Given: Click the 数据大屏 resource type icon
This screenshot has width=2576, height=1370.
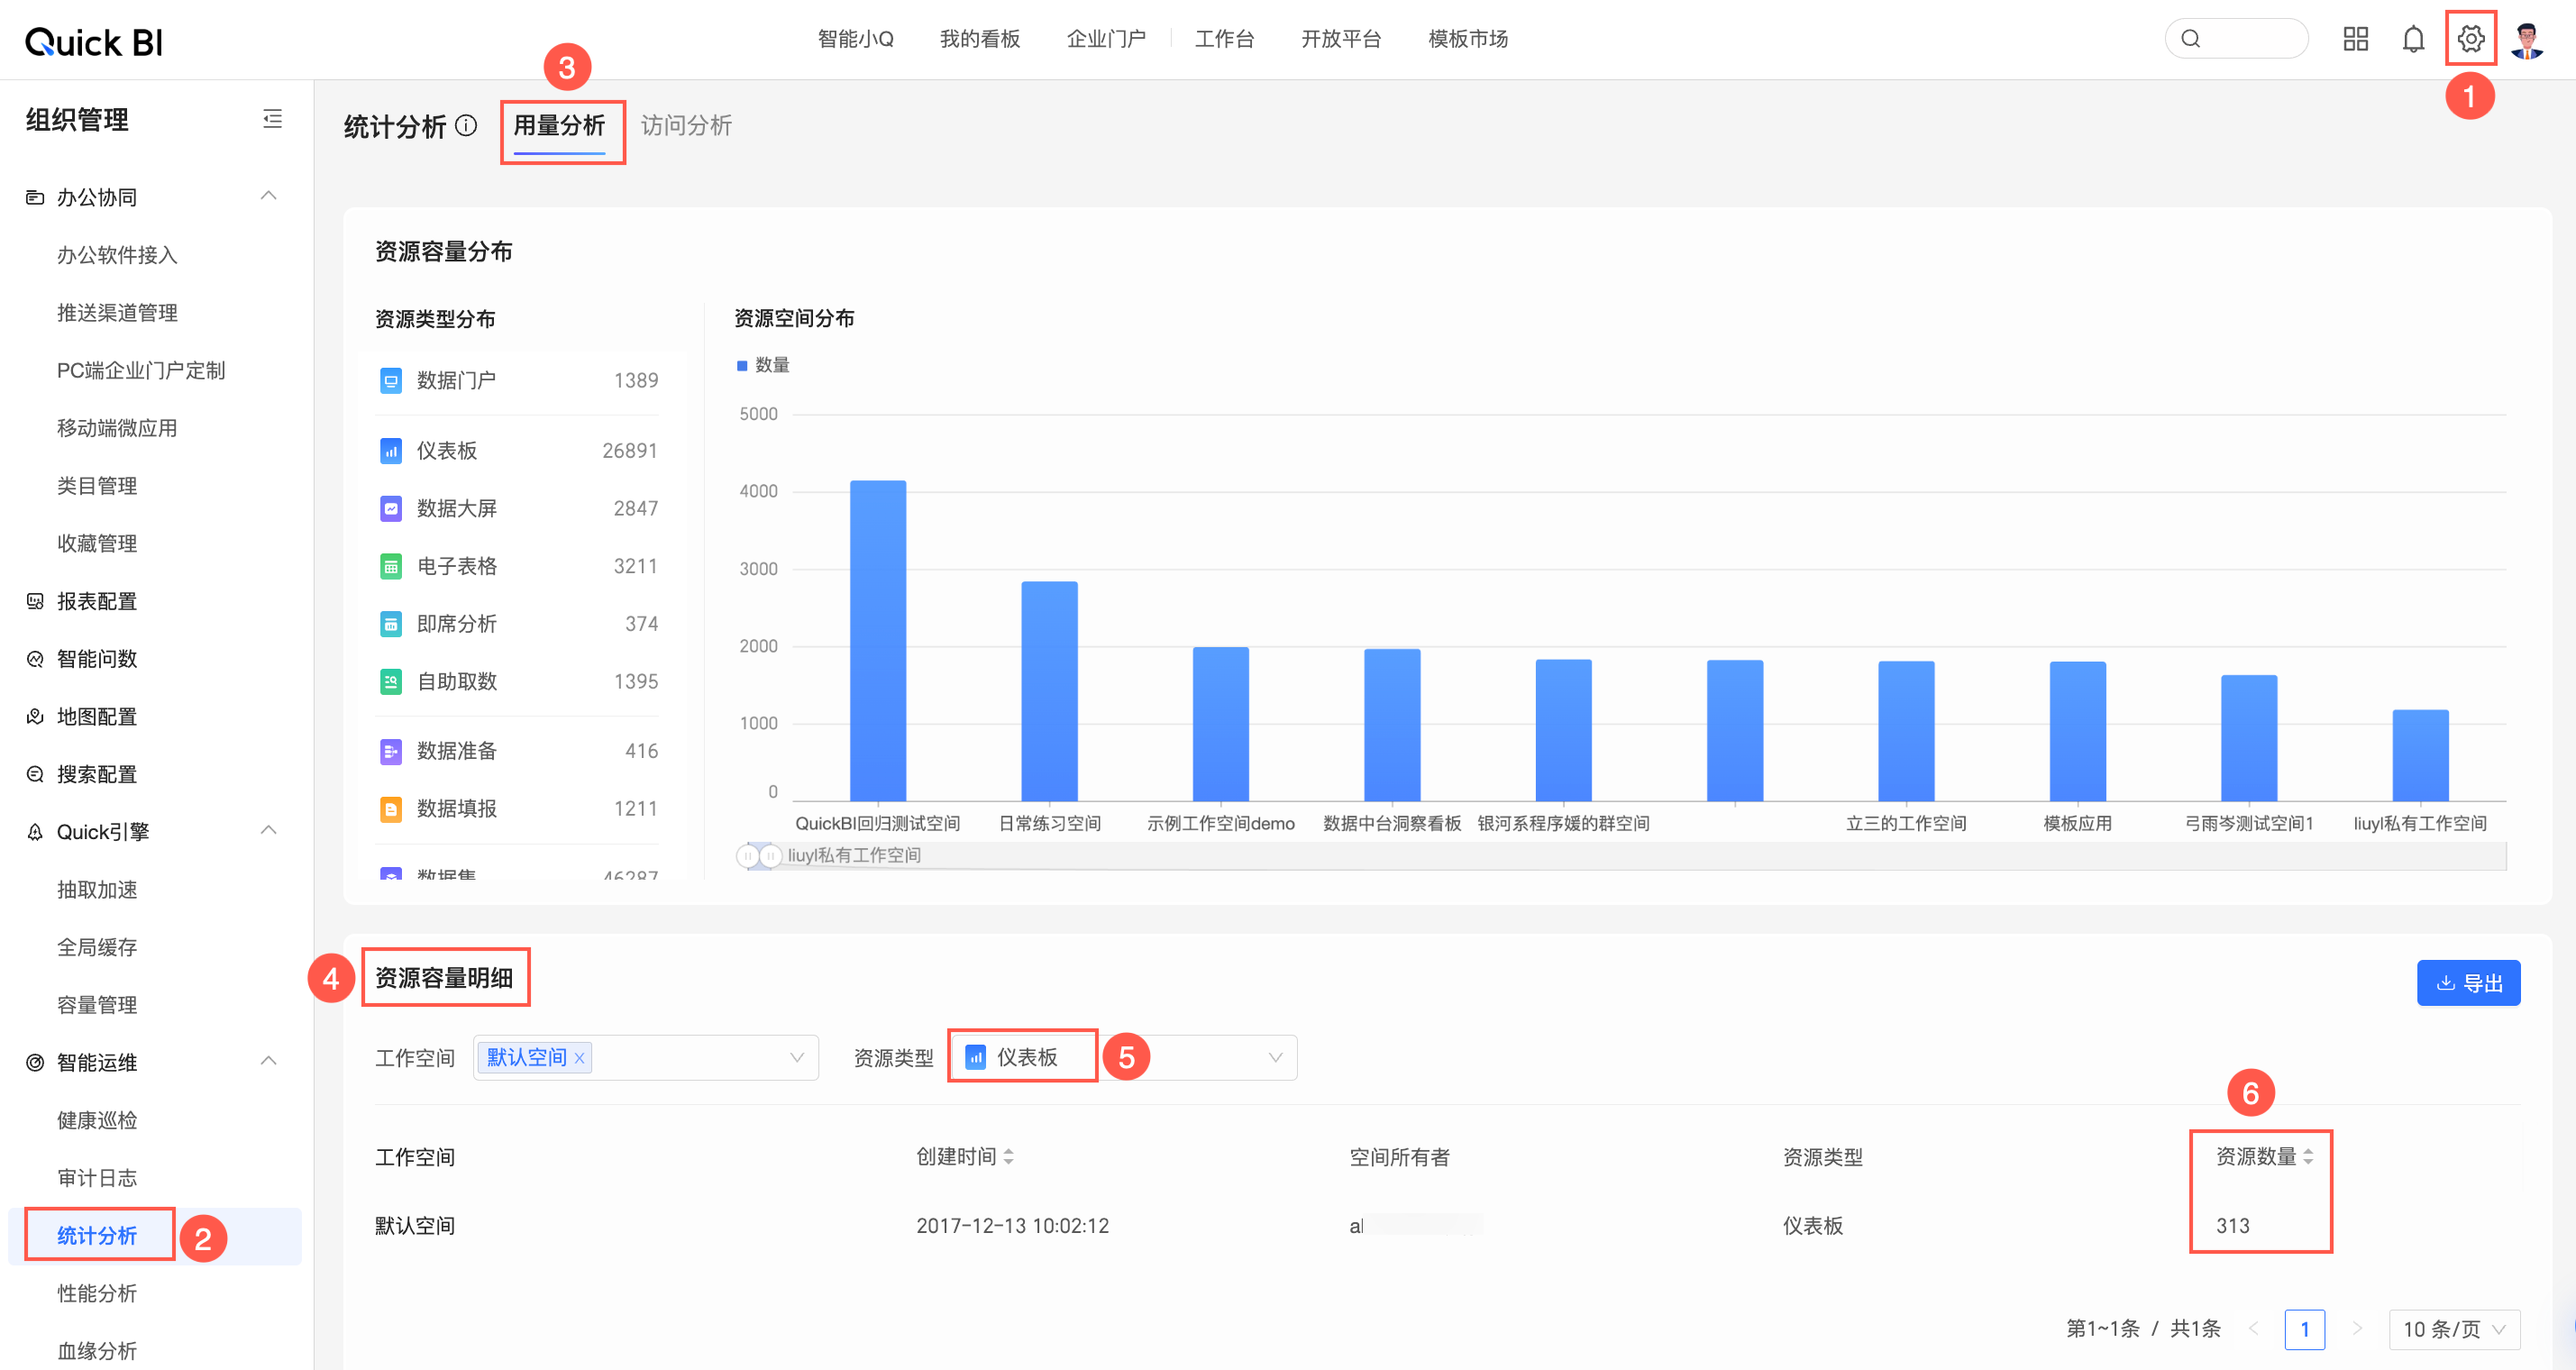Looking at the screenshot, I should coord(391,508).
